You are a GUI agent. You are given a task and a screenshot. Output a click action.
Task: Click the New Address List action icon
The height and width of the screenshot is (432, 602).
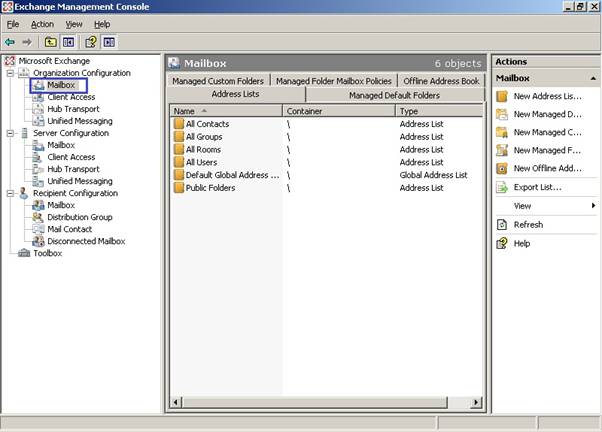point(502,96)
